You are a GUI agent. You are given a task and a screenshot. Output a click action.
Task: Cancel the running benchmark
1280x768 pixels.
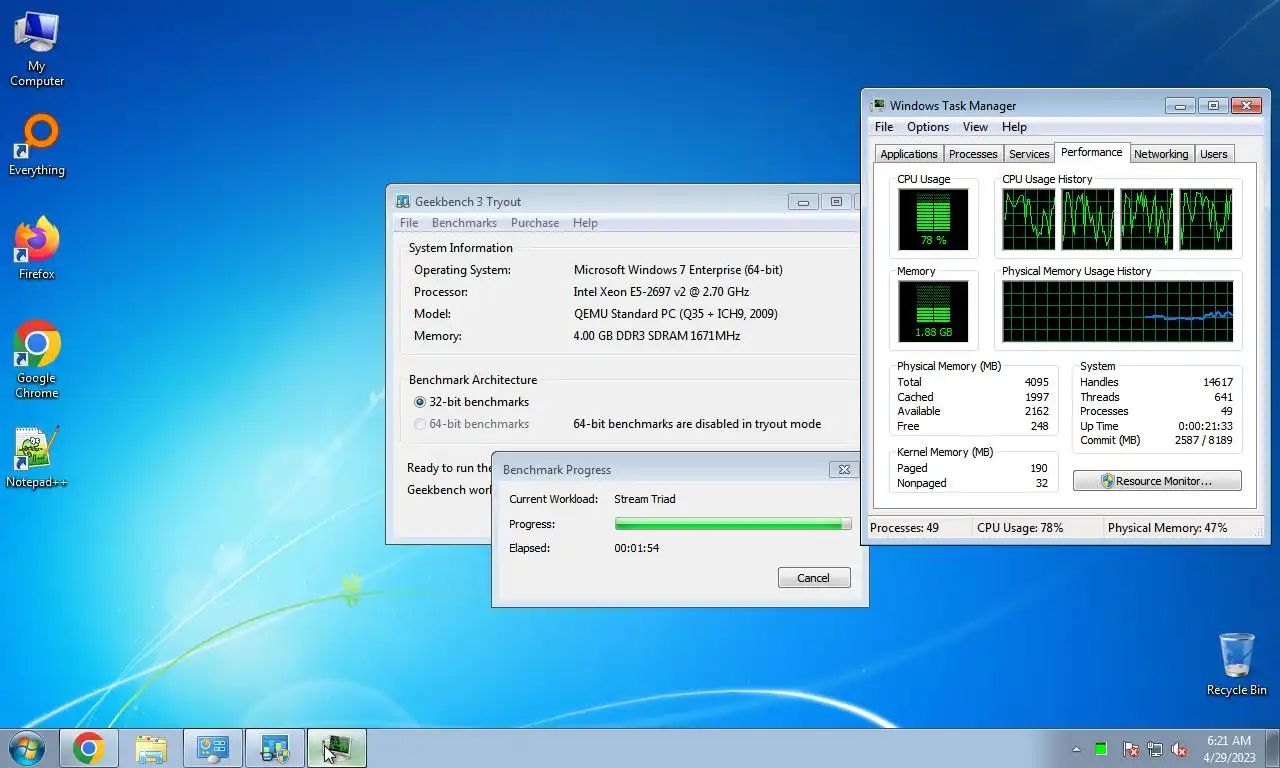(814, 578)
